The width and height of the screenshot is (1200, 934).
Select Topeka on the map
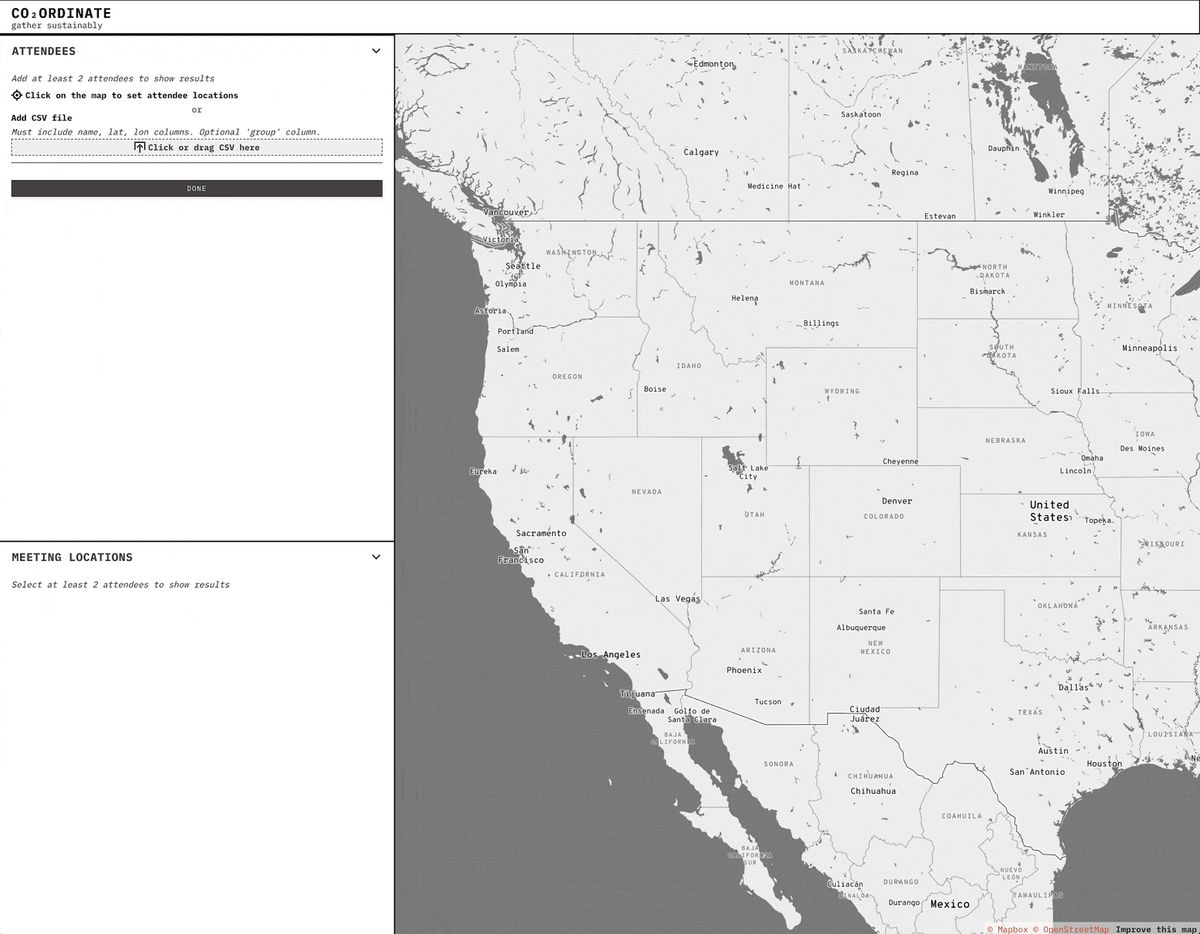1099,520
